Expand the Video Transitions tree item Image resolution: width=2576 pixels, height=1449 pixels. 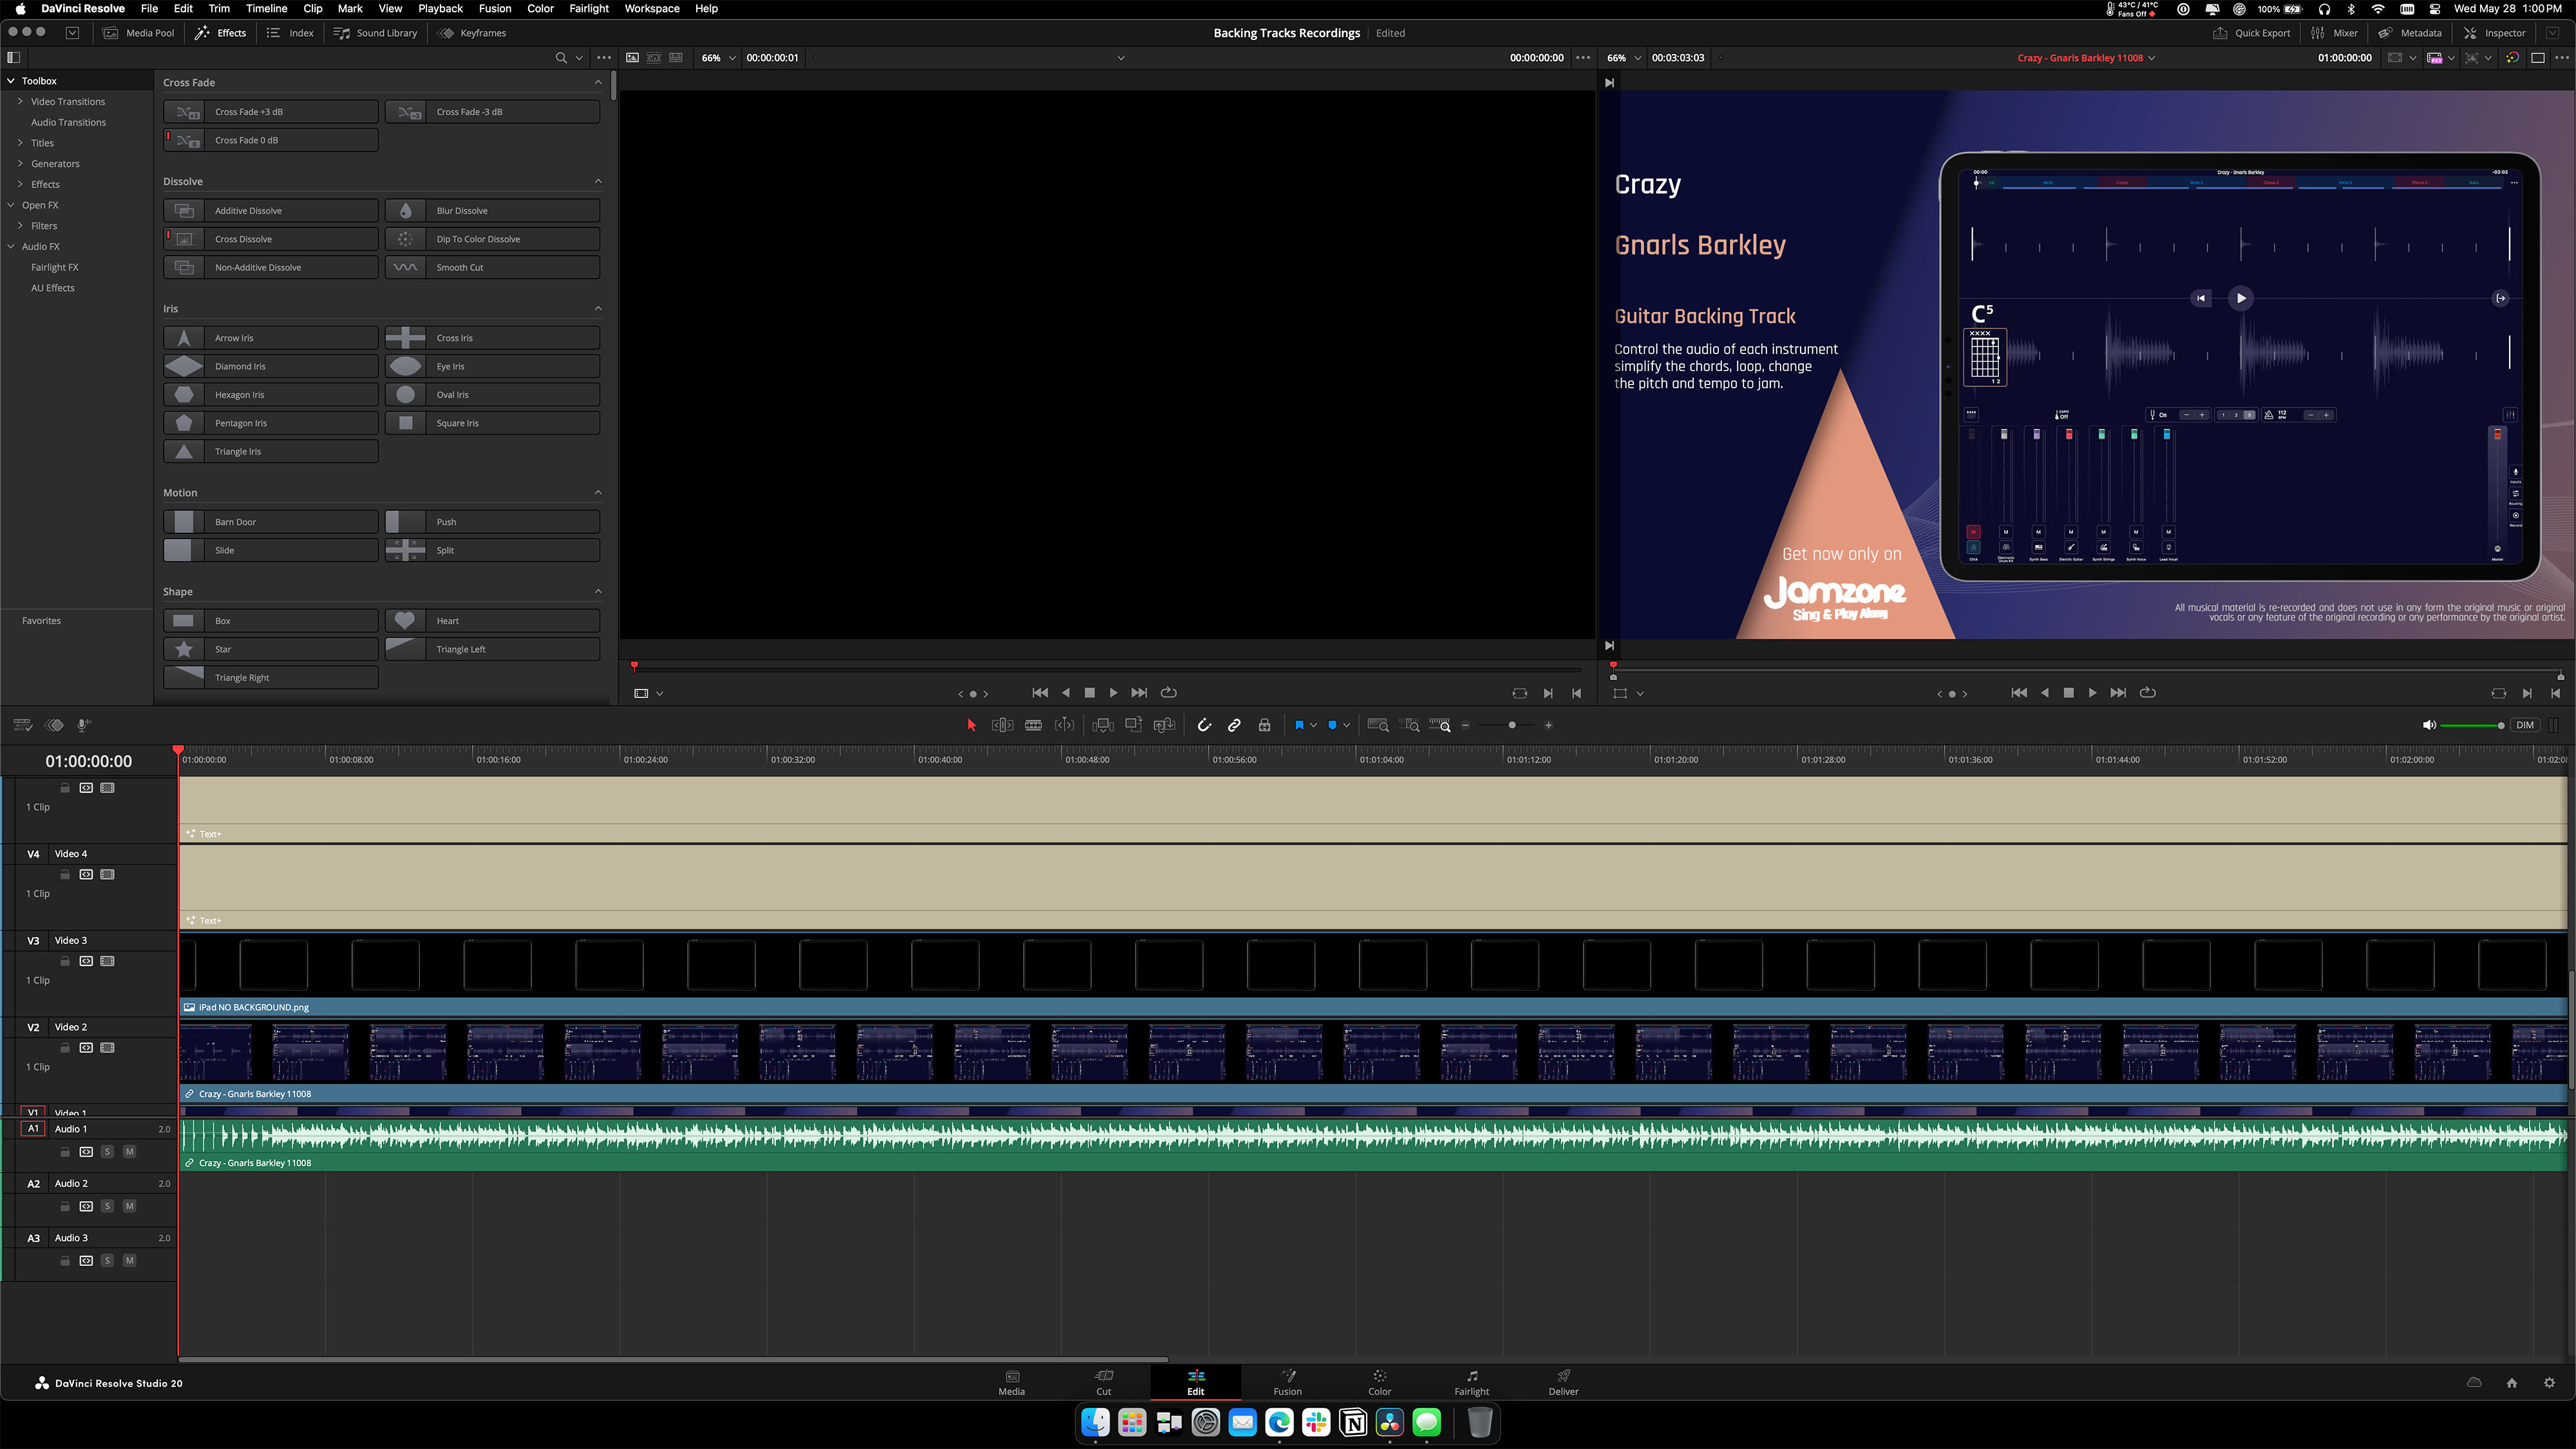(20, 101)
